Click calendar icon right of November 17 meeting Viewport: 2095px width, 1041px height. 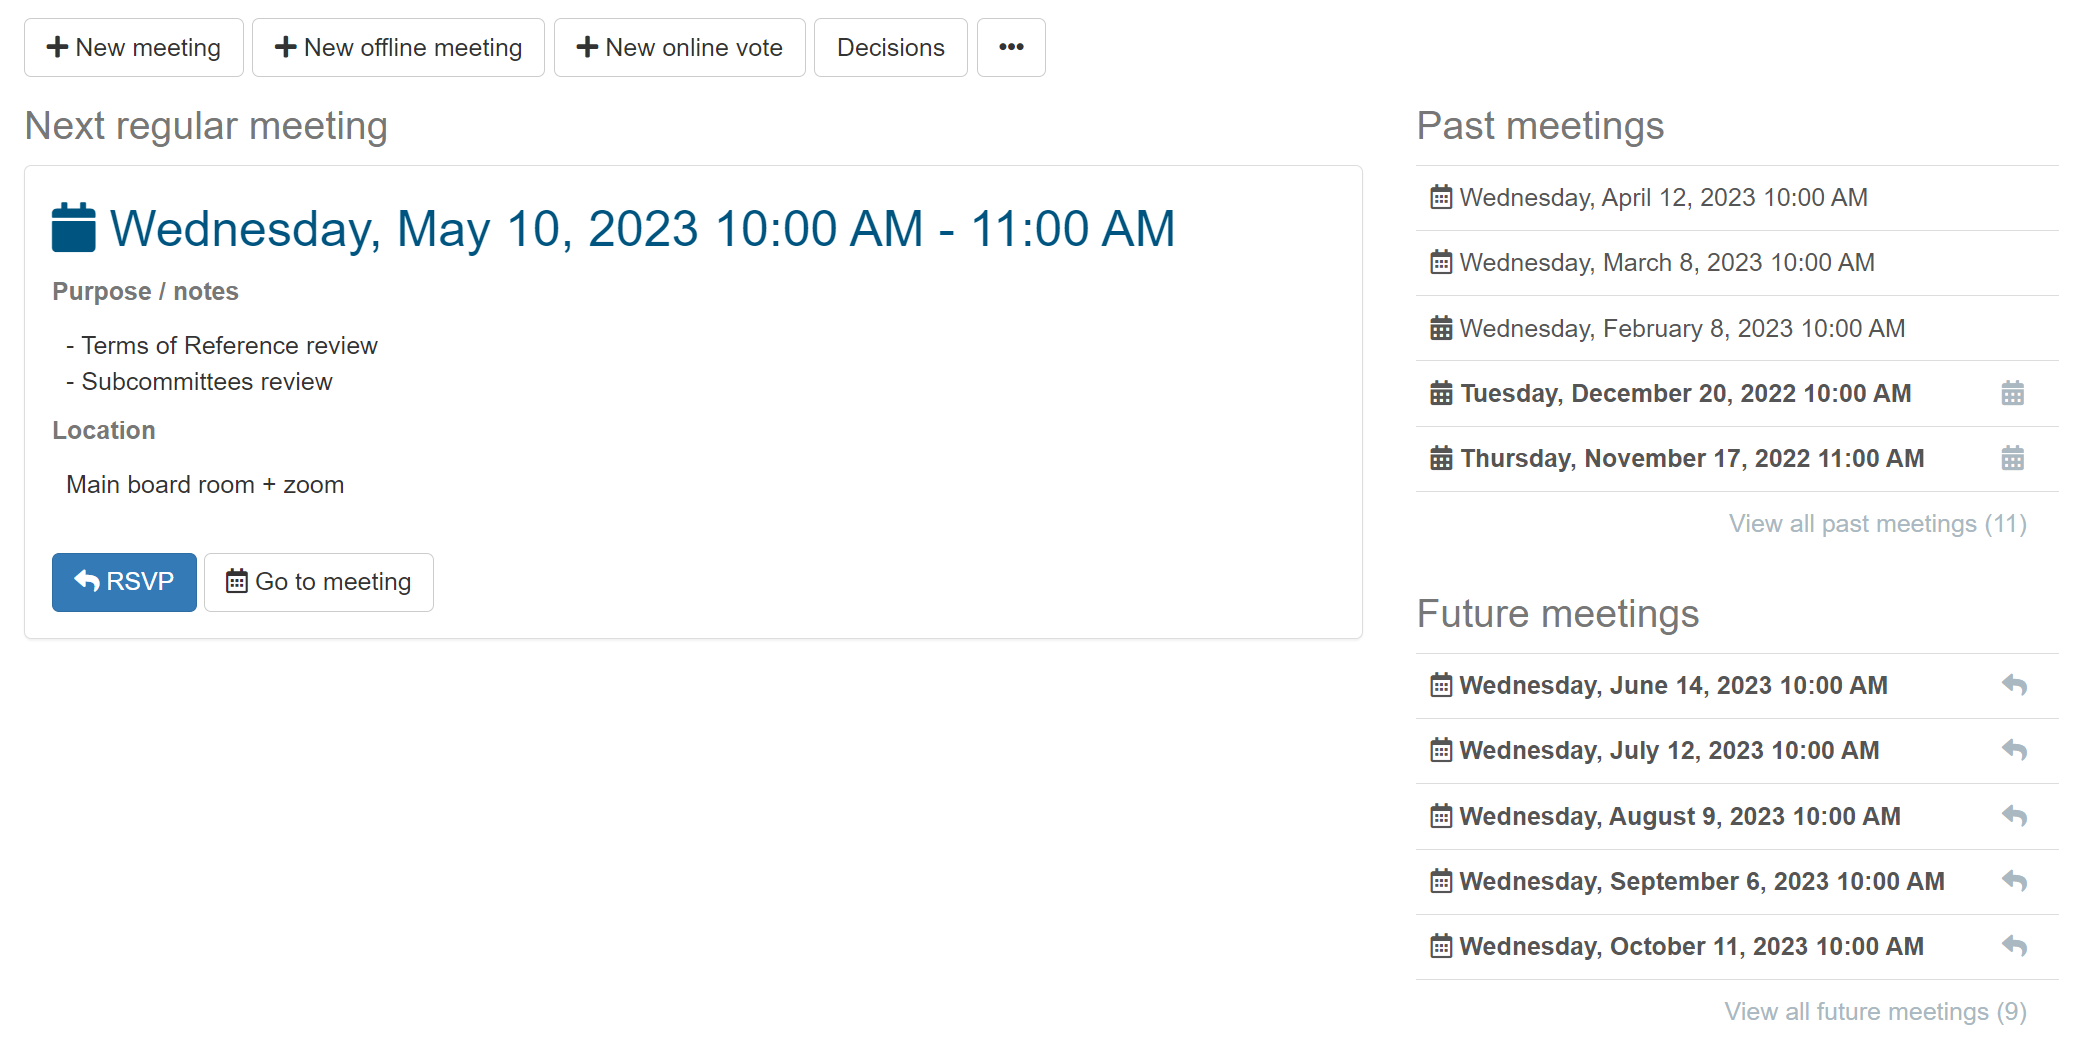2012,458
